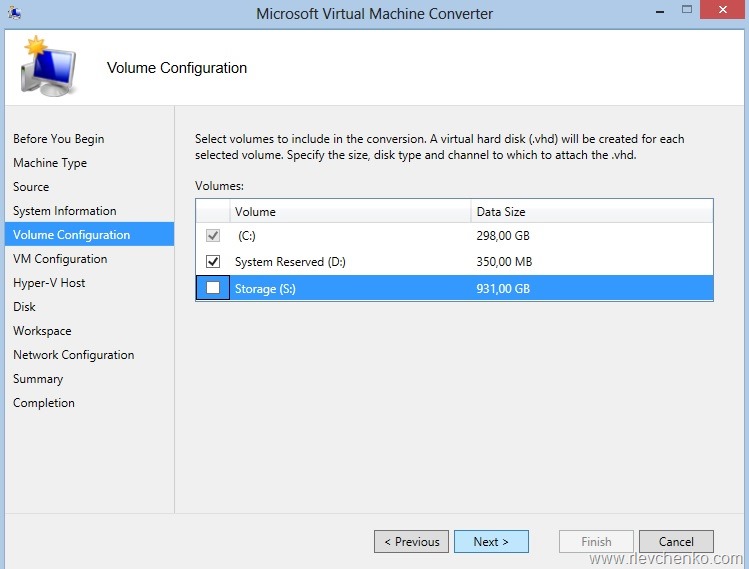Click the Next > button
Image resolution: width=749 pixels, height=569 pixels.
(x=491, y=541)
